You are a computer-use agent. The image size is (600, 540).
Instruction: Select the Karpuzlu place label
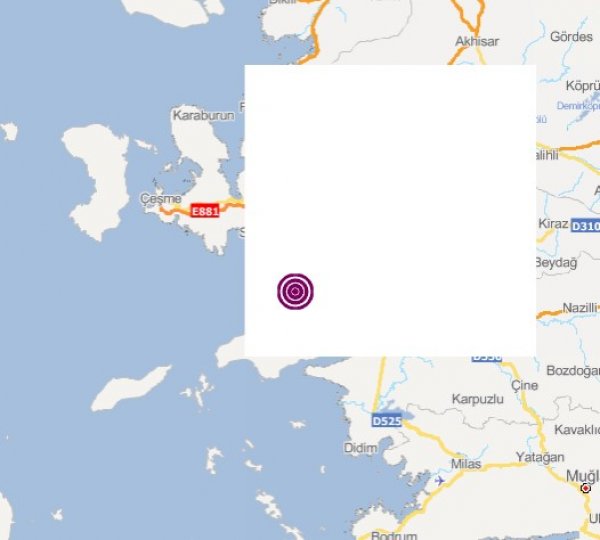click(x=478, y=400)
